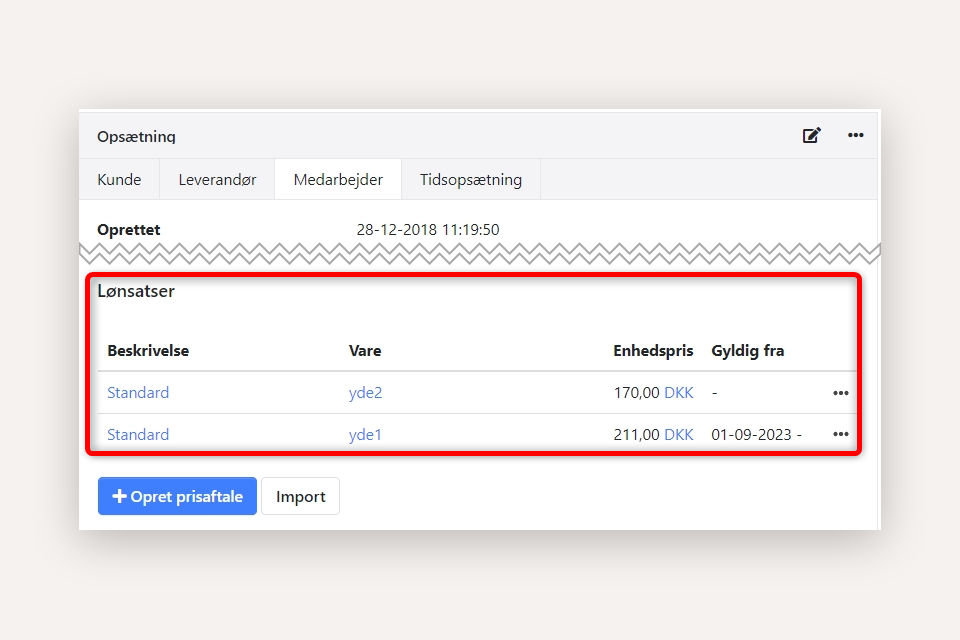Open the Standard link in the yde2 row
The height and width of the screenshot is (640, 960).
coord(138,393)
